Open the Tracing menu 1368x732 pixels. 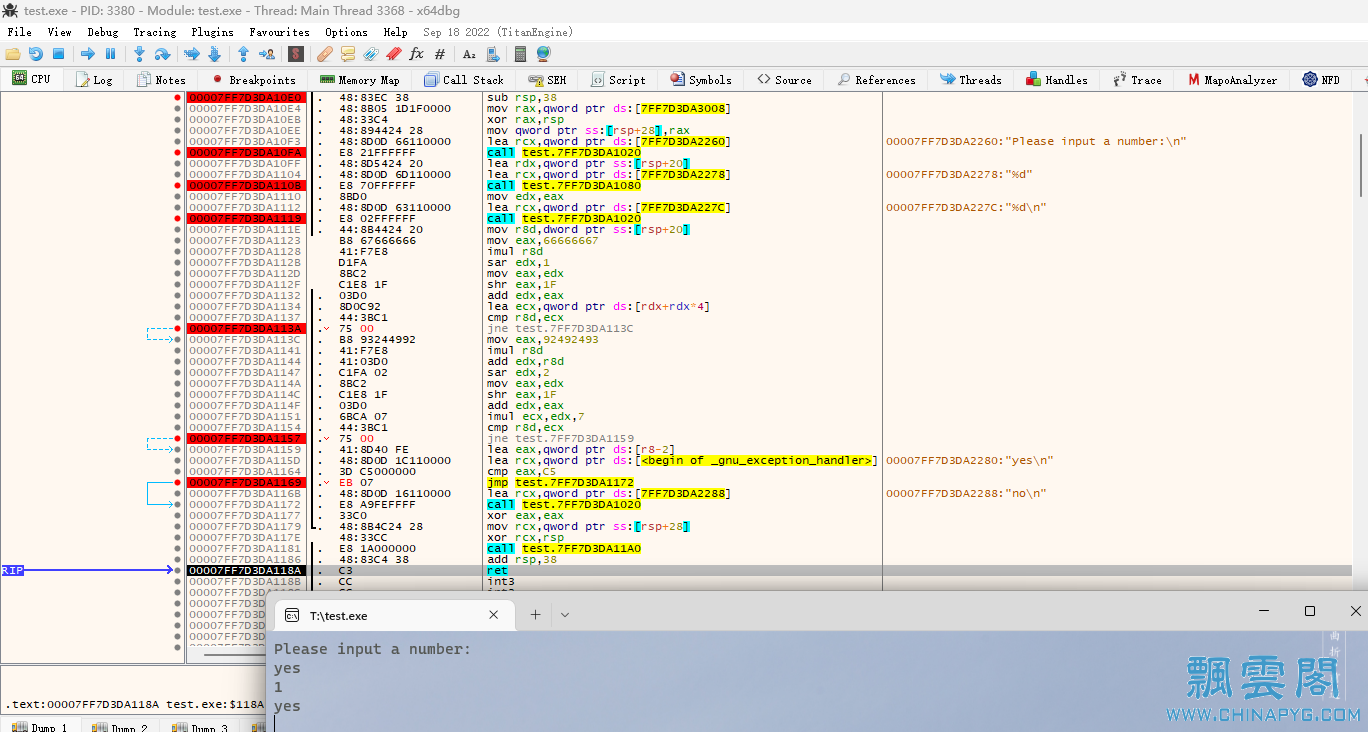click(x=155, y=32)
